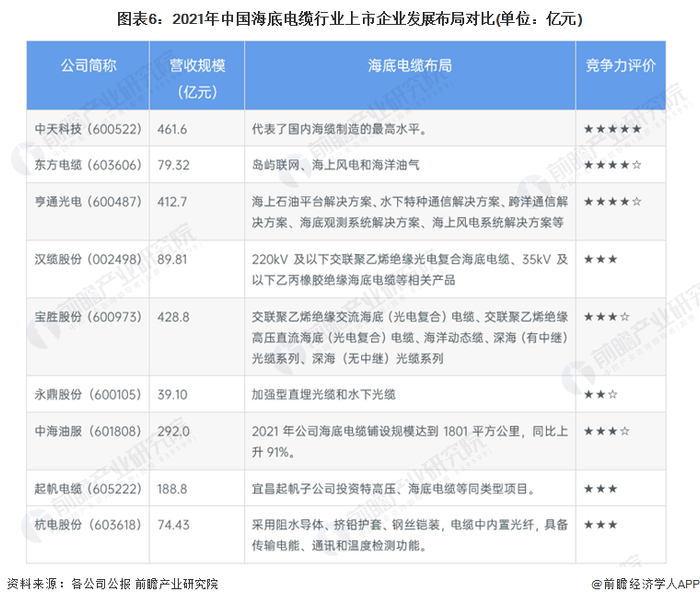Select the revenue value '428.8'
700x603 pixels.
click(x=173, y=317)
